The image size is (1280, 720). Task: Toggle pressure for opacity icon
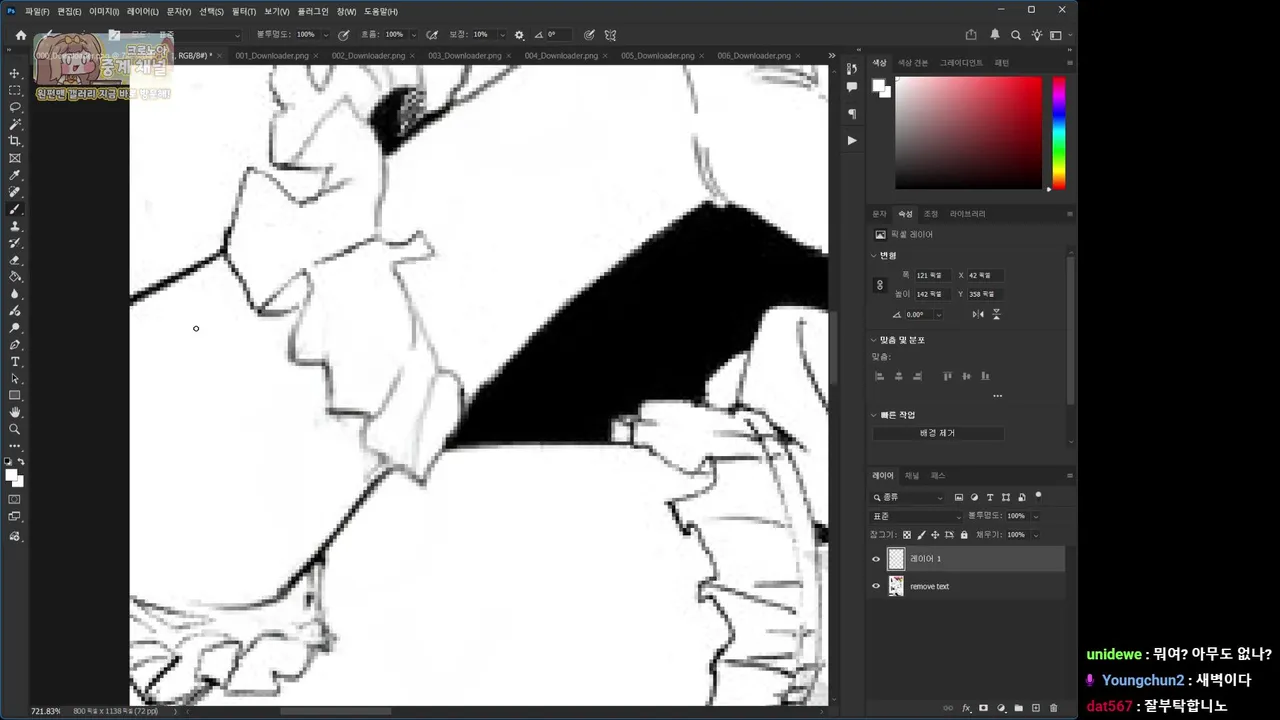[344, 35]
